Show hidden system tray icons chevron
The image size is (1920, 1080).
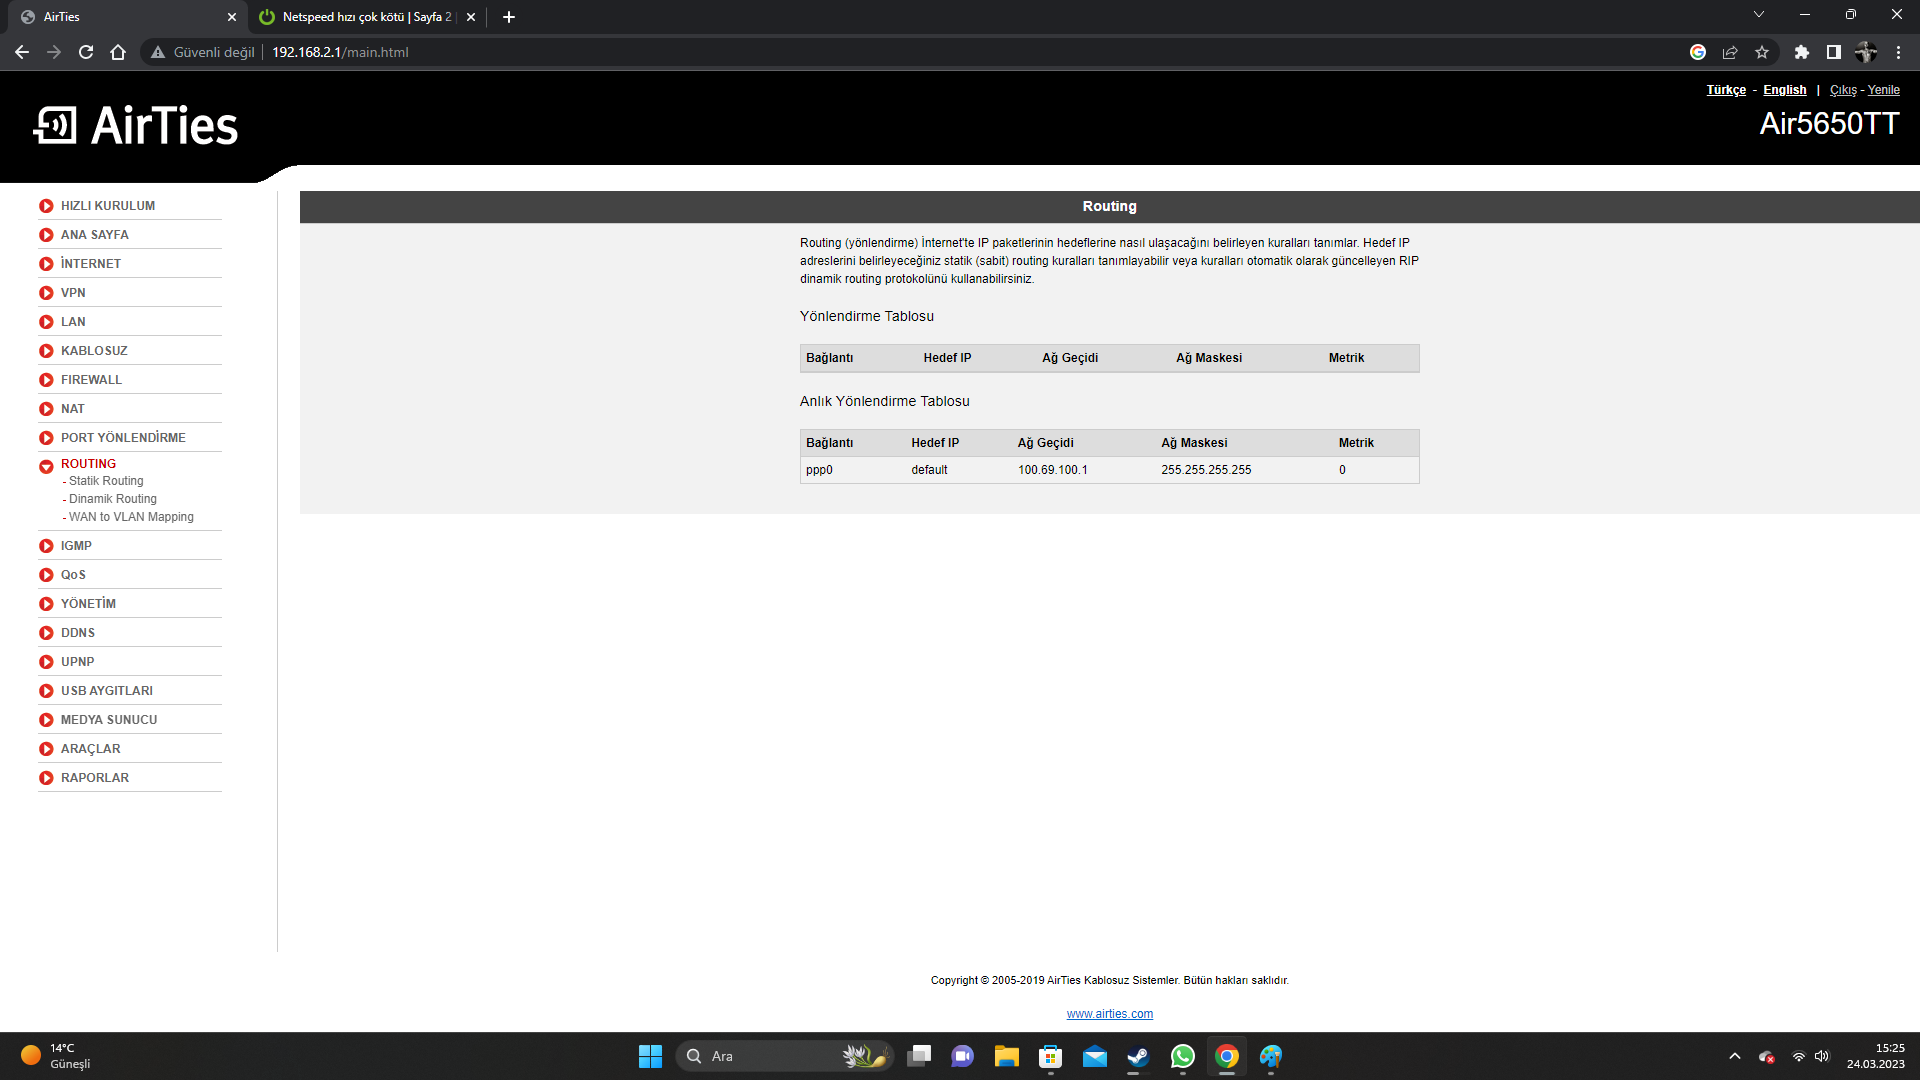pyautogui.click(x=1735, y=1056)
